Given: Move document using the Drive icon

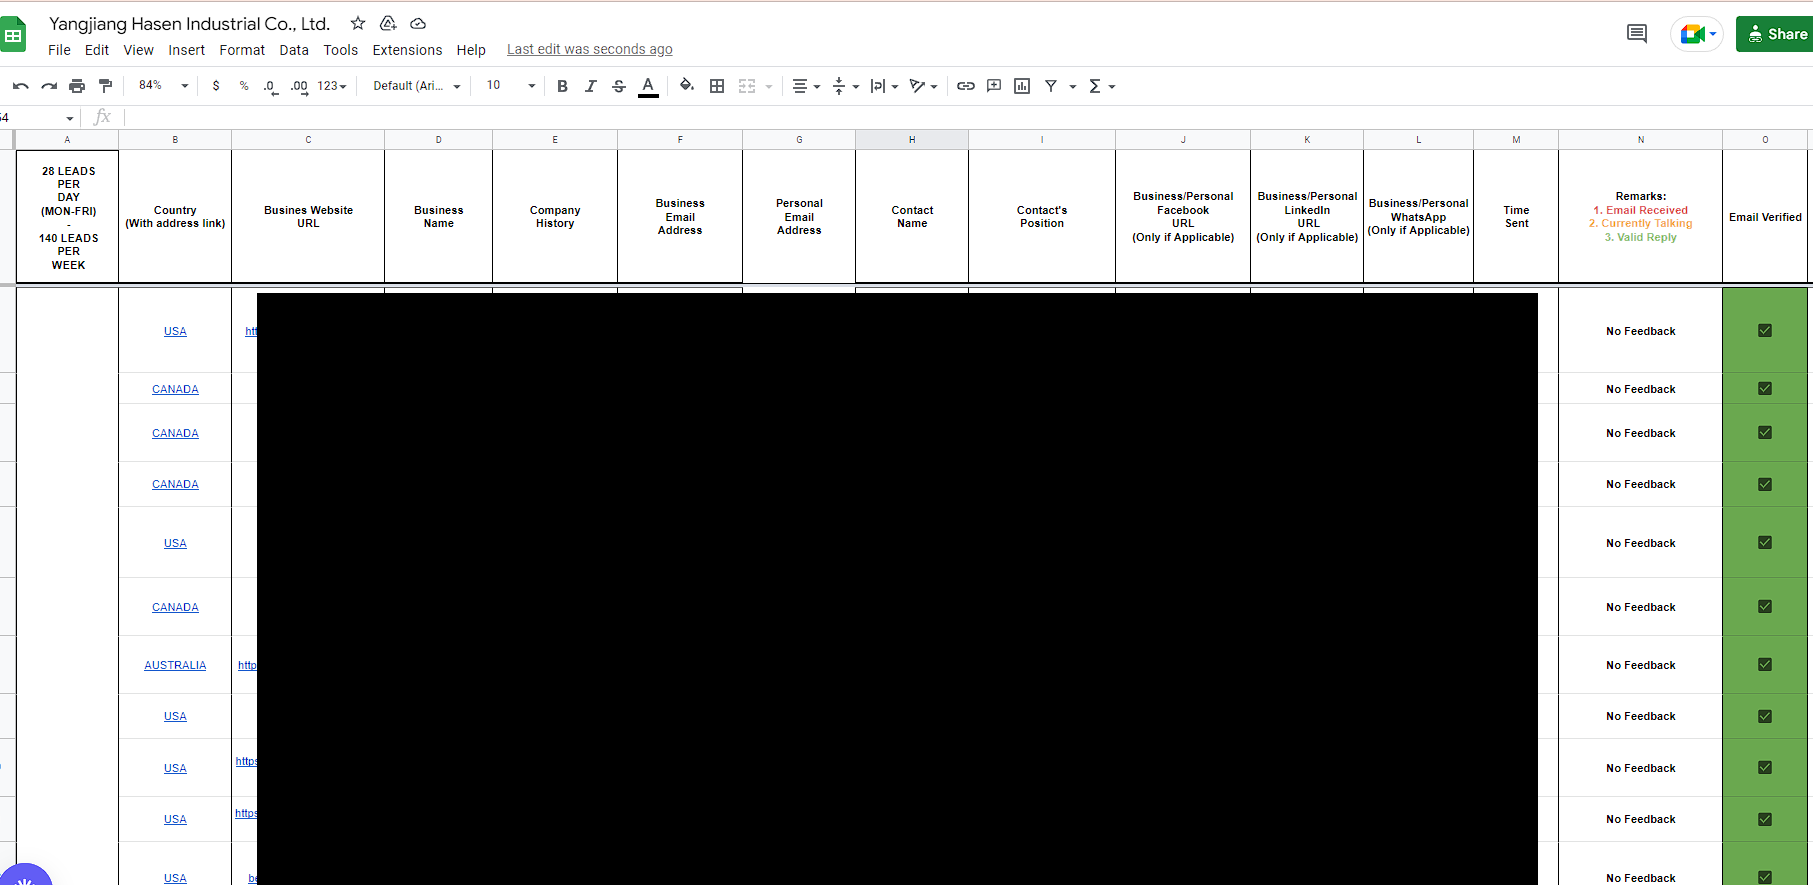Looking at the screenshot, I should point(388,23).
